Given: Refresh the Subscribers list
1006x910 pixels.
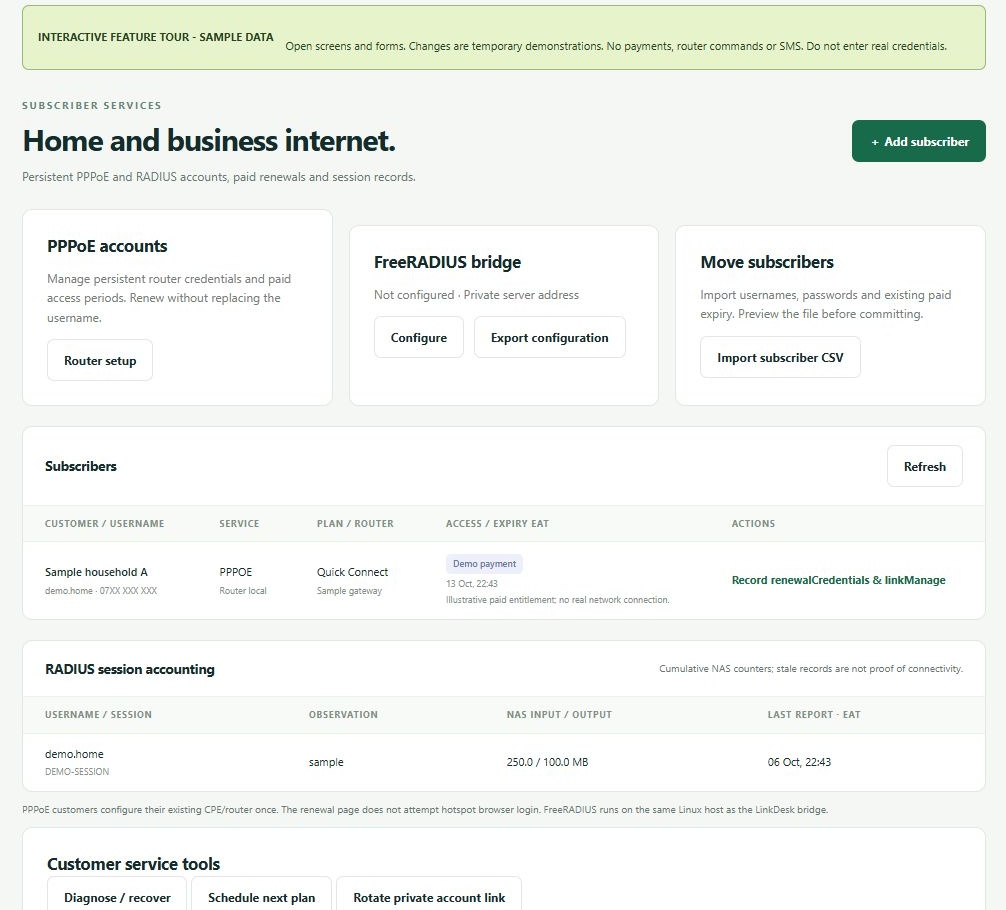Looking at the screenshot, I should pyautogui.click(x=925, y=467).
